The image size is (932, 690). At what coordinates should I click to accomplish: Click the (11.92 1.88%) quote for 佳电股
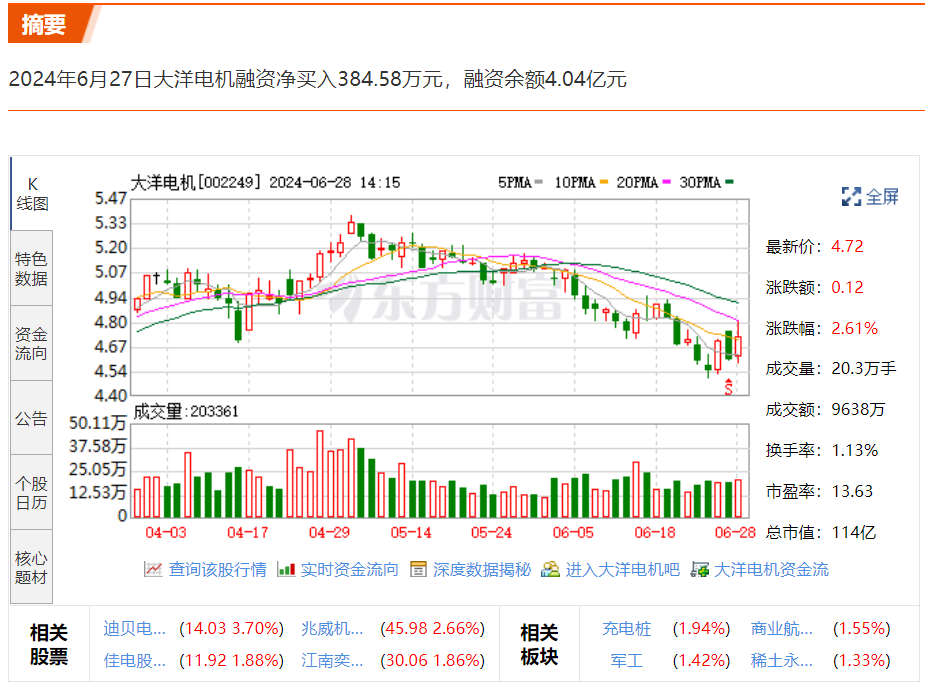coord(232,660)
